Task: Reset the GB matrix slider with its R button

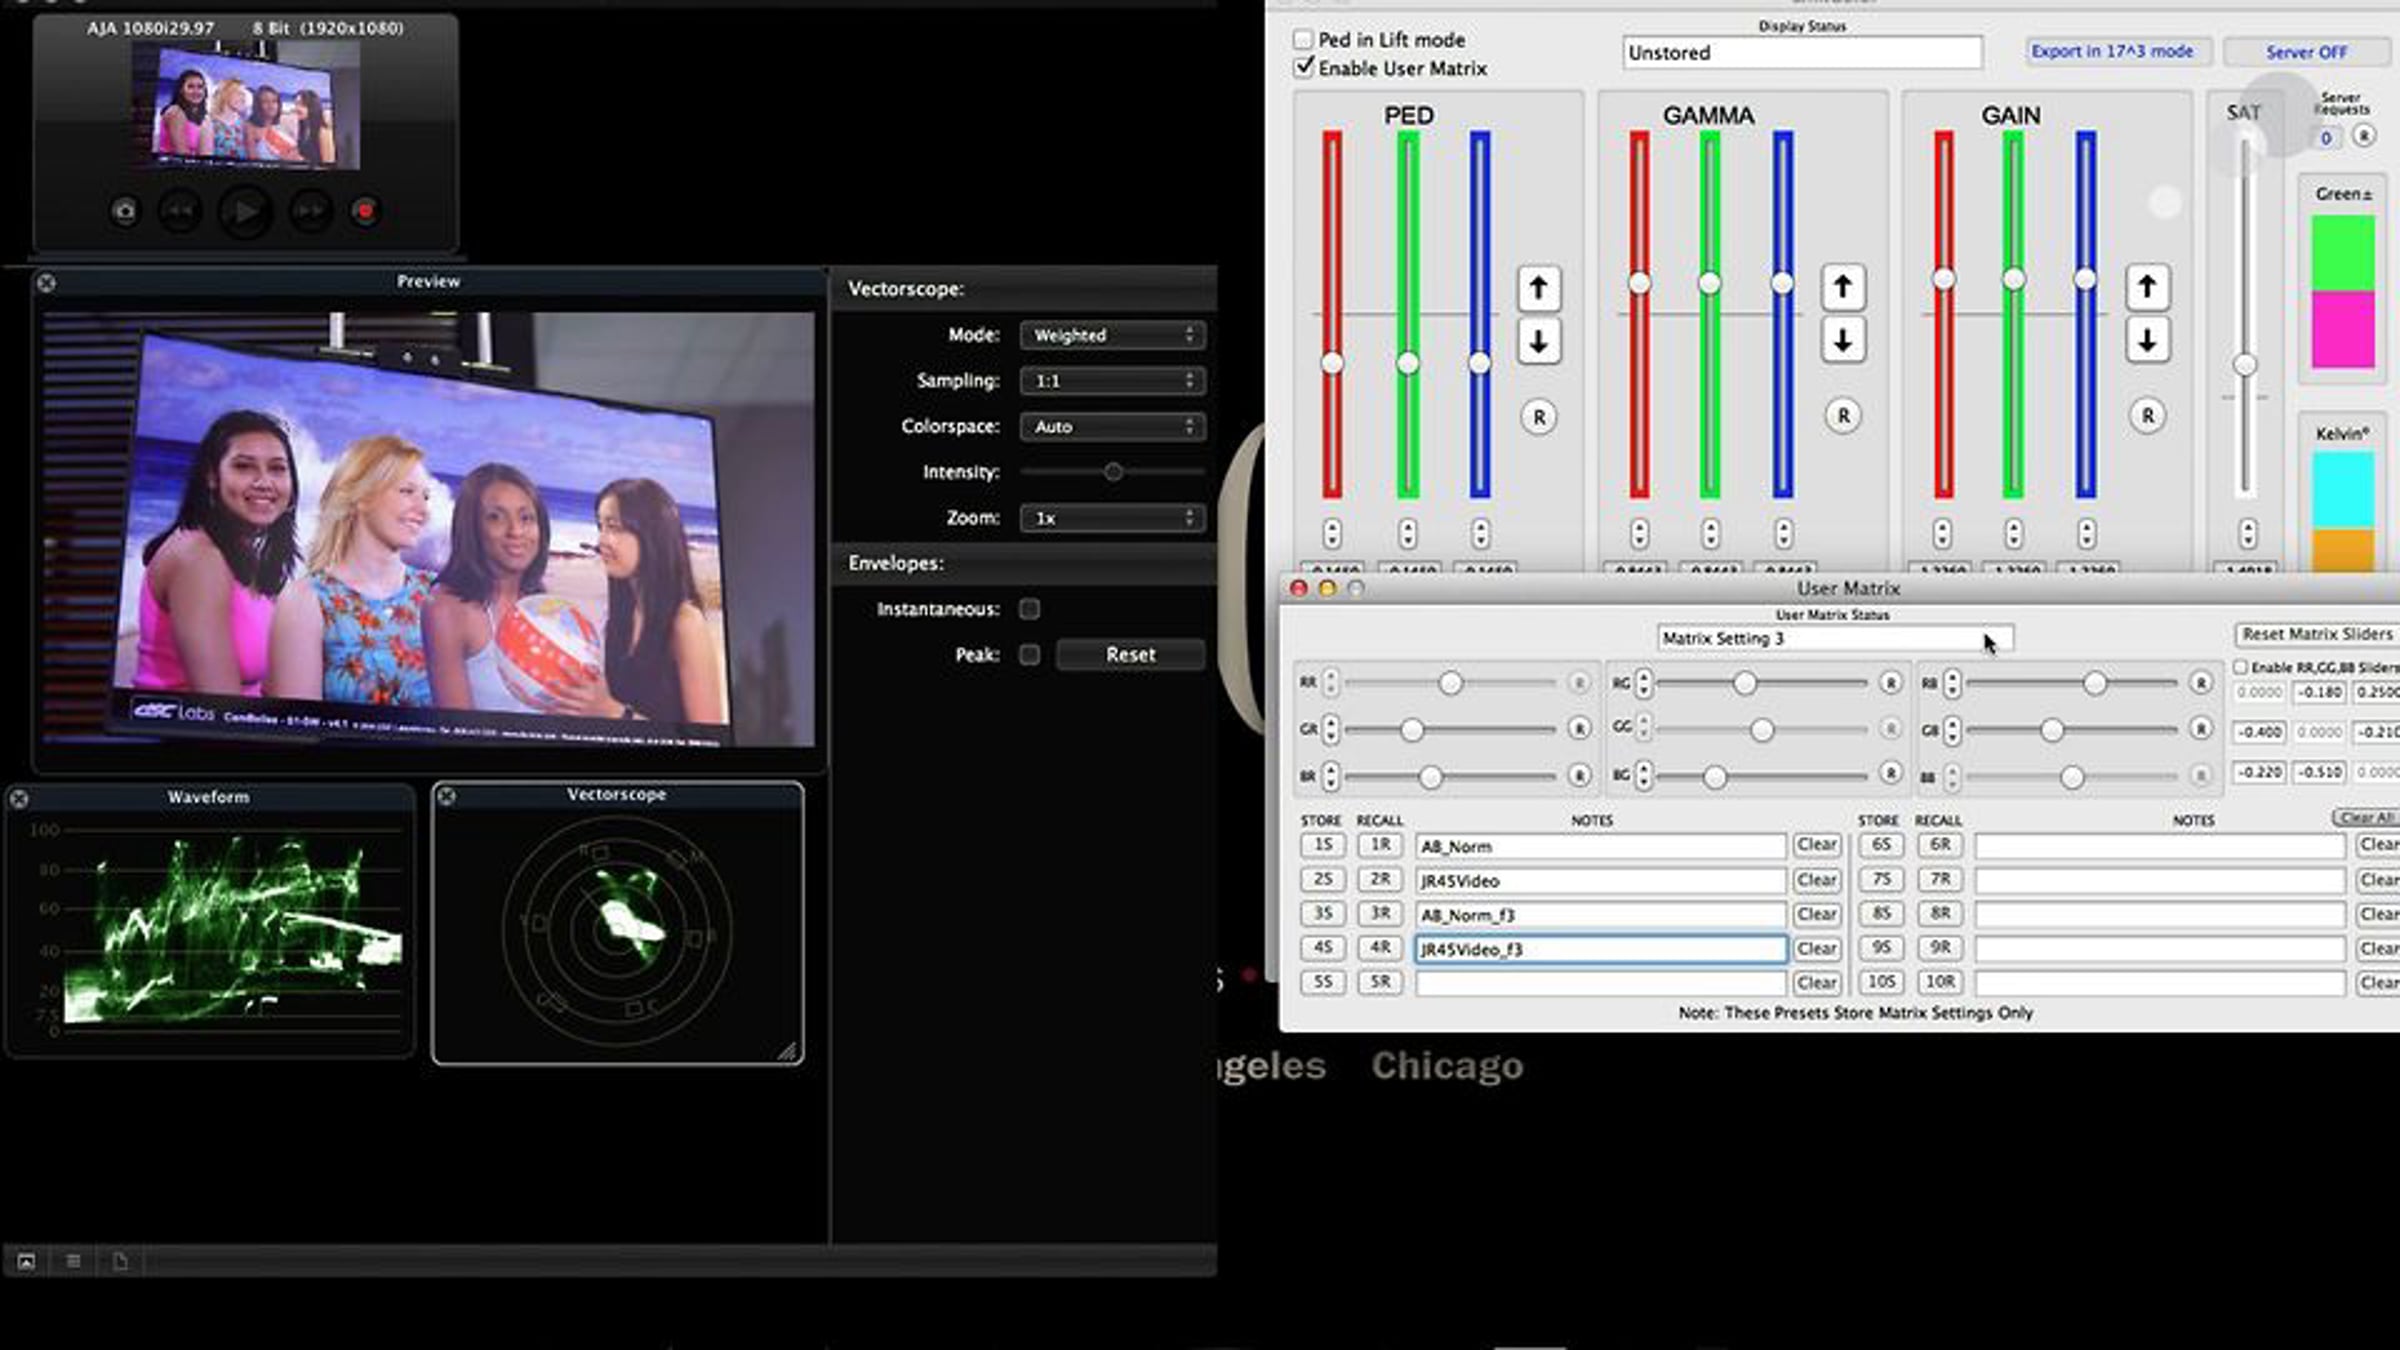Action: coord(2200,729)
